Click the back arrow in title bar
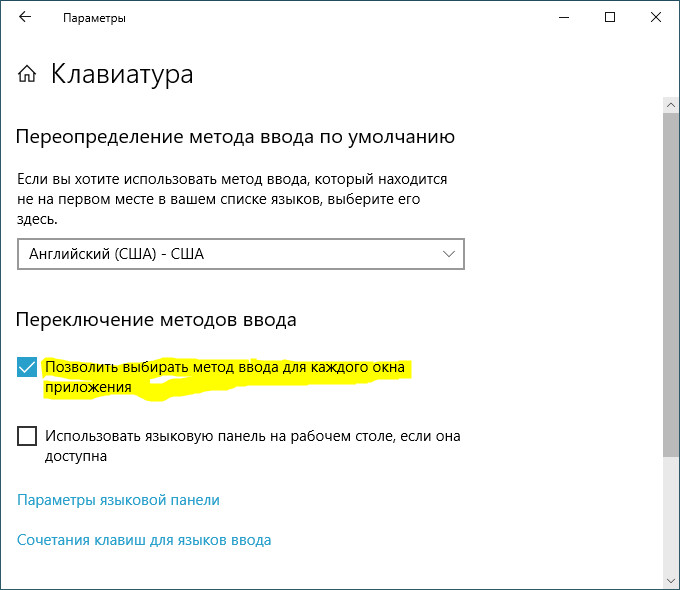Screen dimensions: 680x590 point(25,17)
